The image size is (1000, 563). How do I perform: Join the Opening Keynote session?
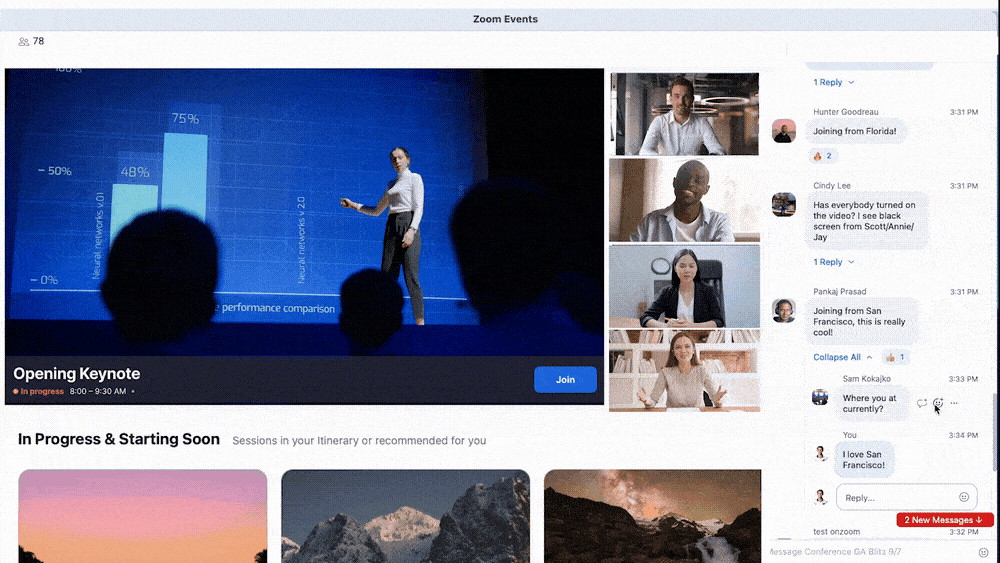(565, 380)
